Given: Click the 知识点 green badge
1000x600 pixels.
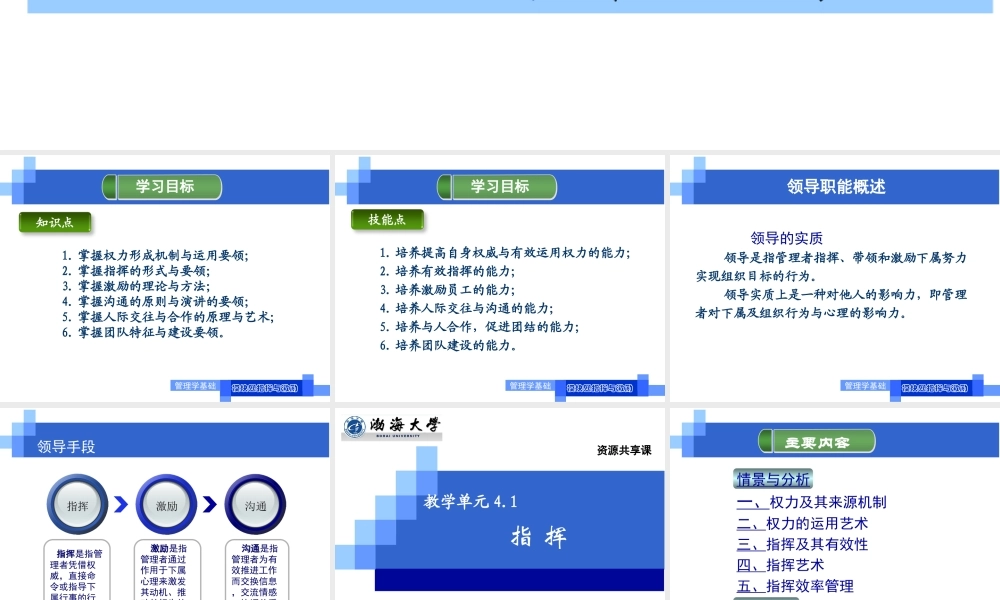Looking at the screenshot, I should point(55,222).
